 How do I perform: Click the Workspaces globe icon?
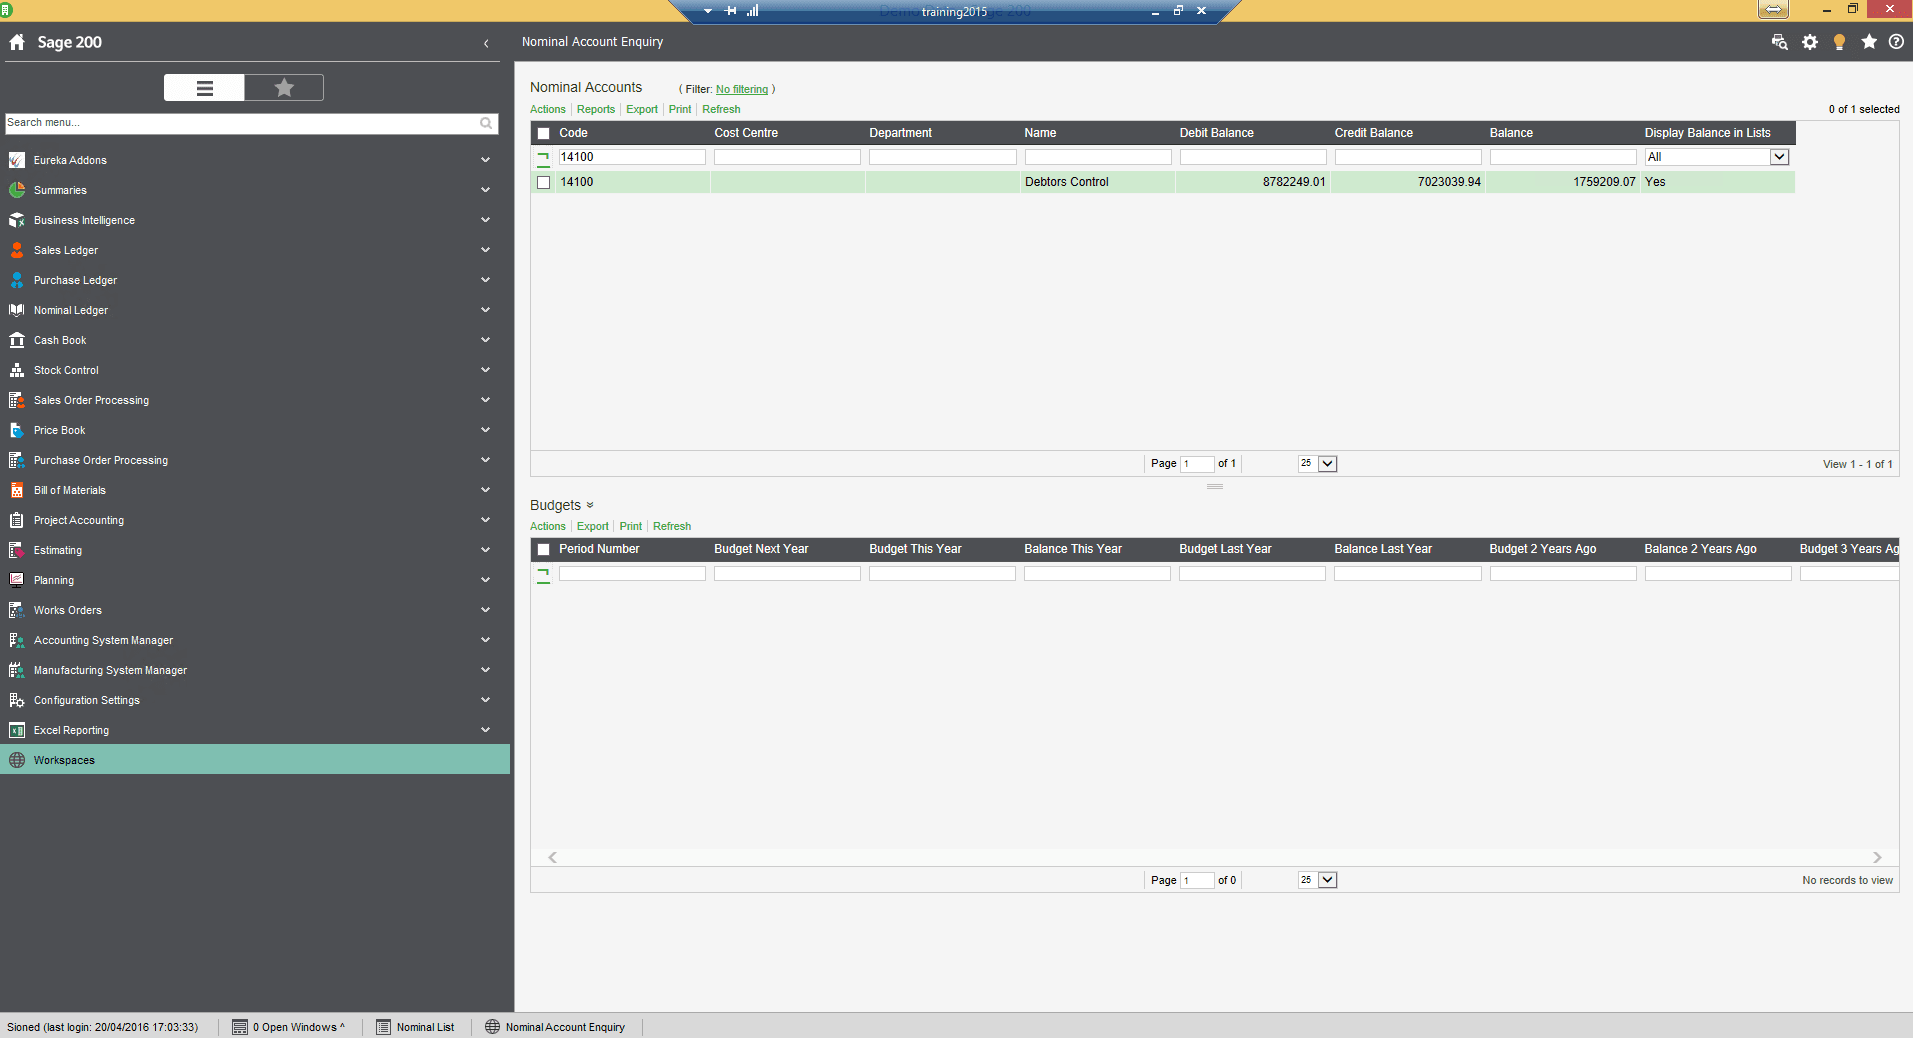coord(17,760)
